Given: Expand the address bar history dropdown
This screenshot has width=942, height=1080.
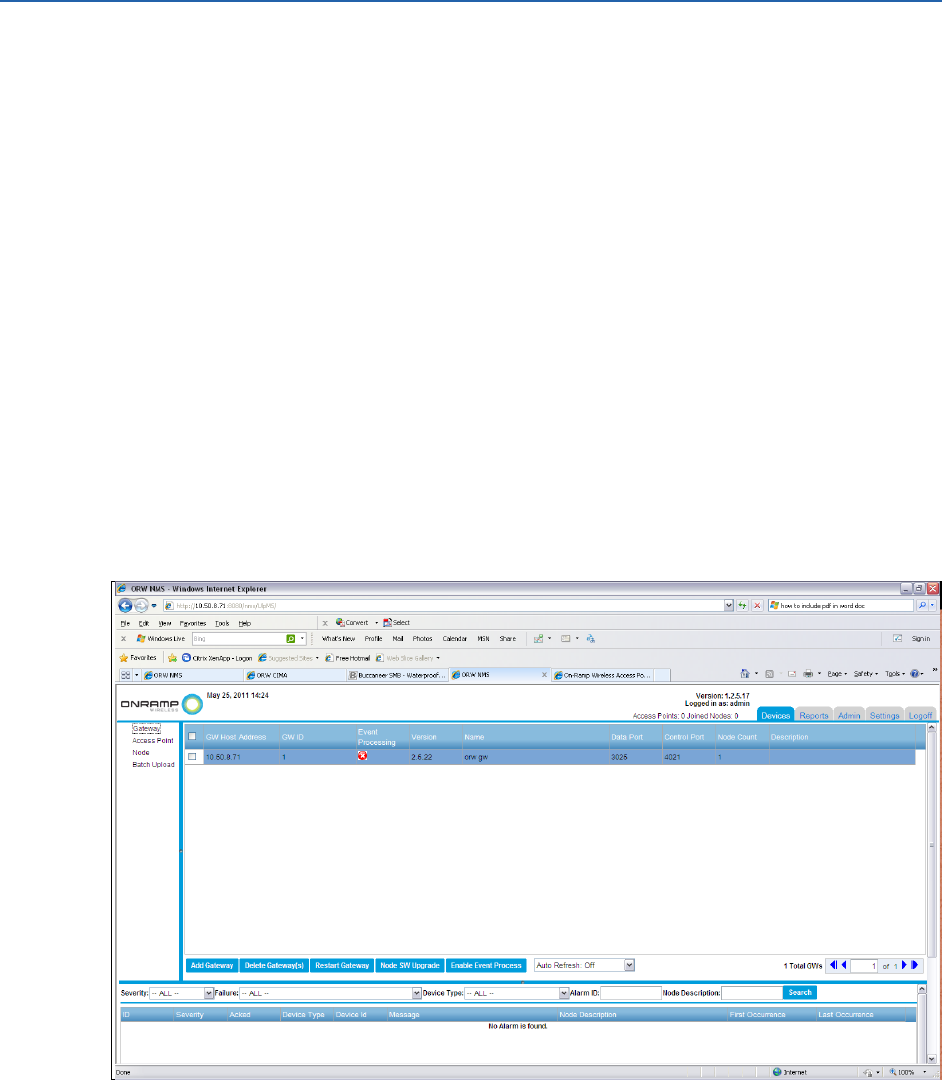Looking at the screenshot, I should [729, 605].
